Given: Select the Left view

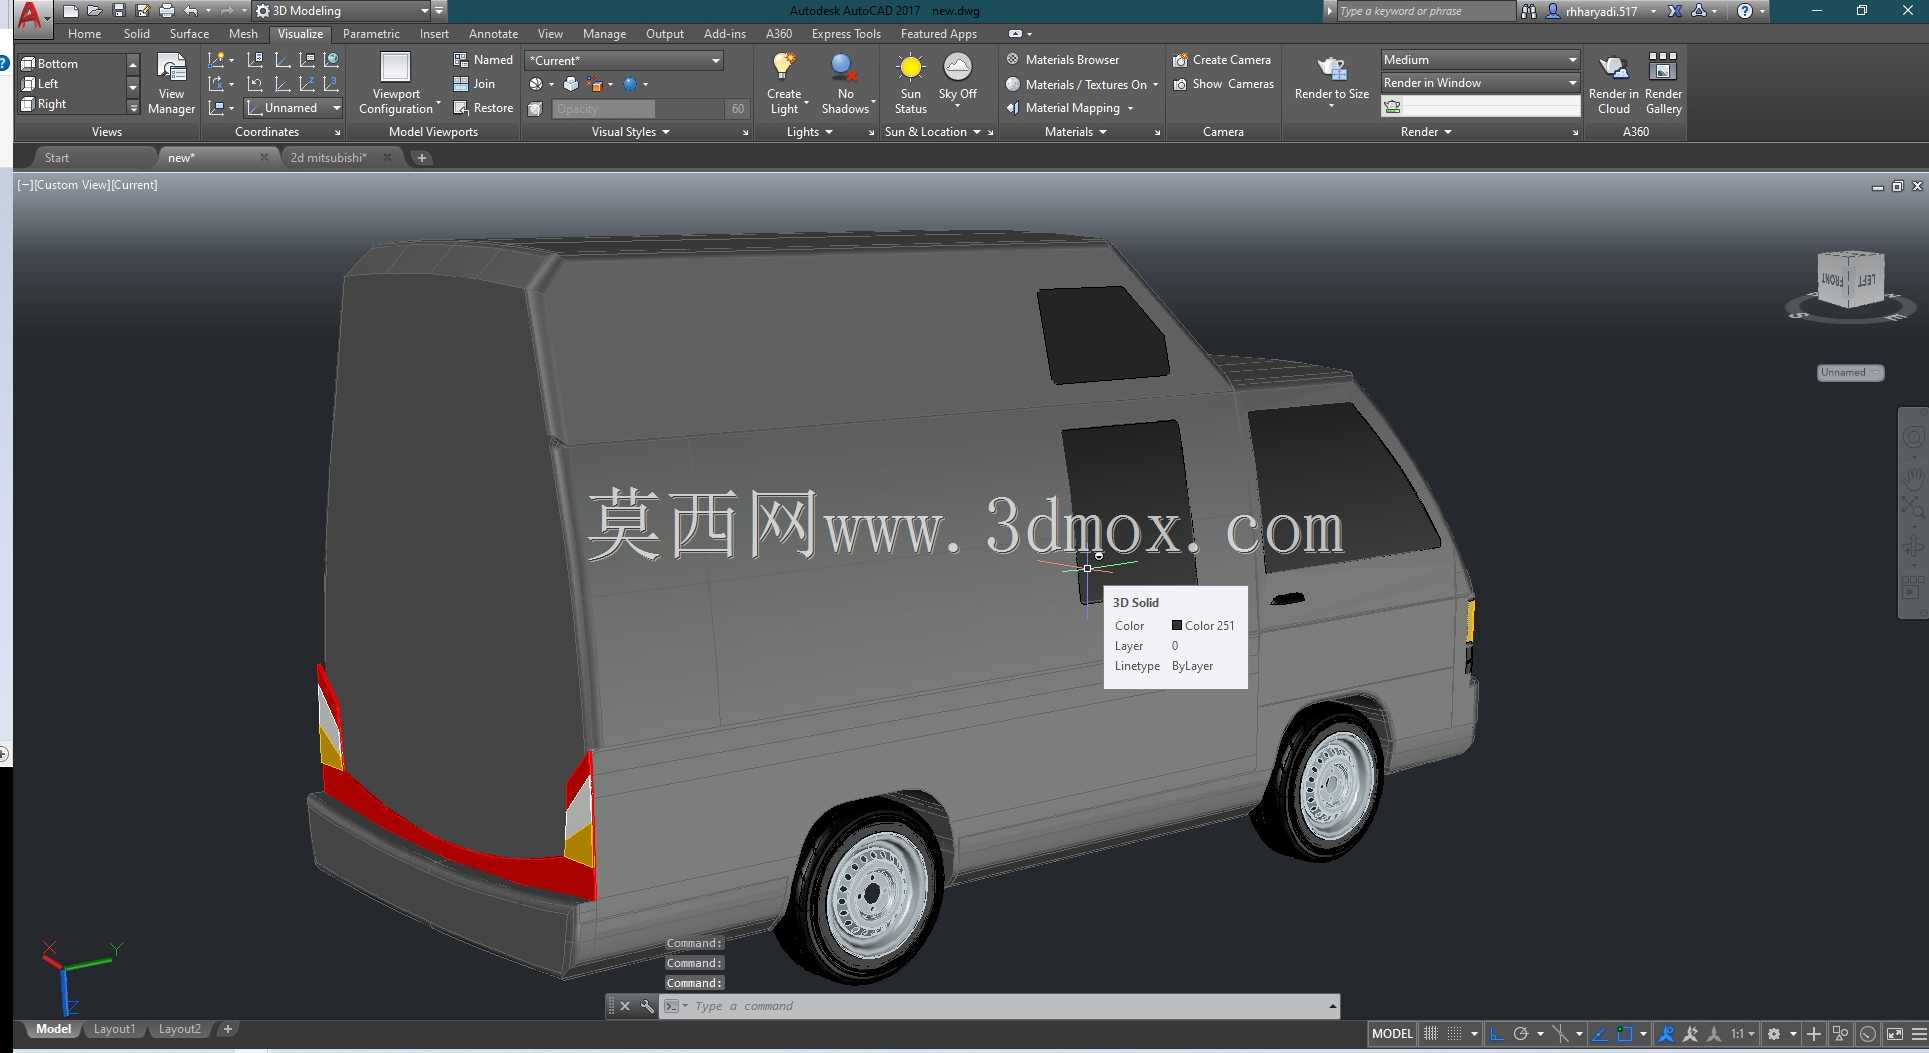Looking at the screenshot, I should (40, 84).
